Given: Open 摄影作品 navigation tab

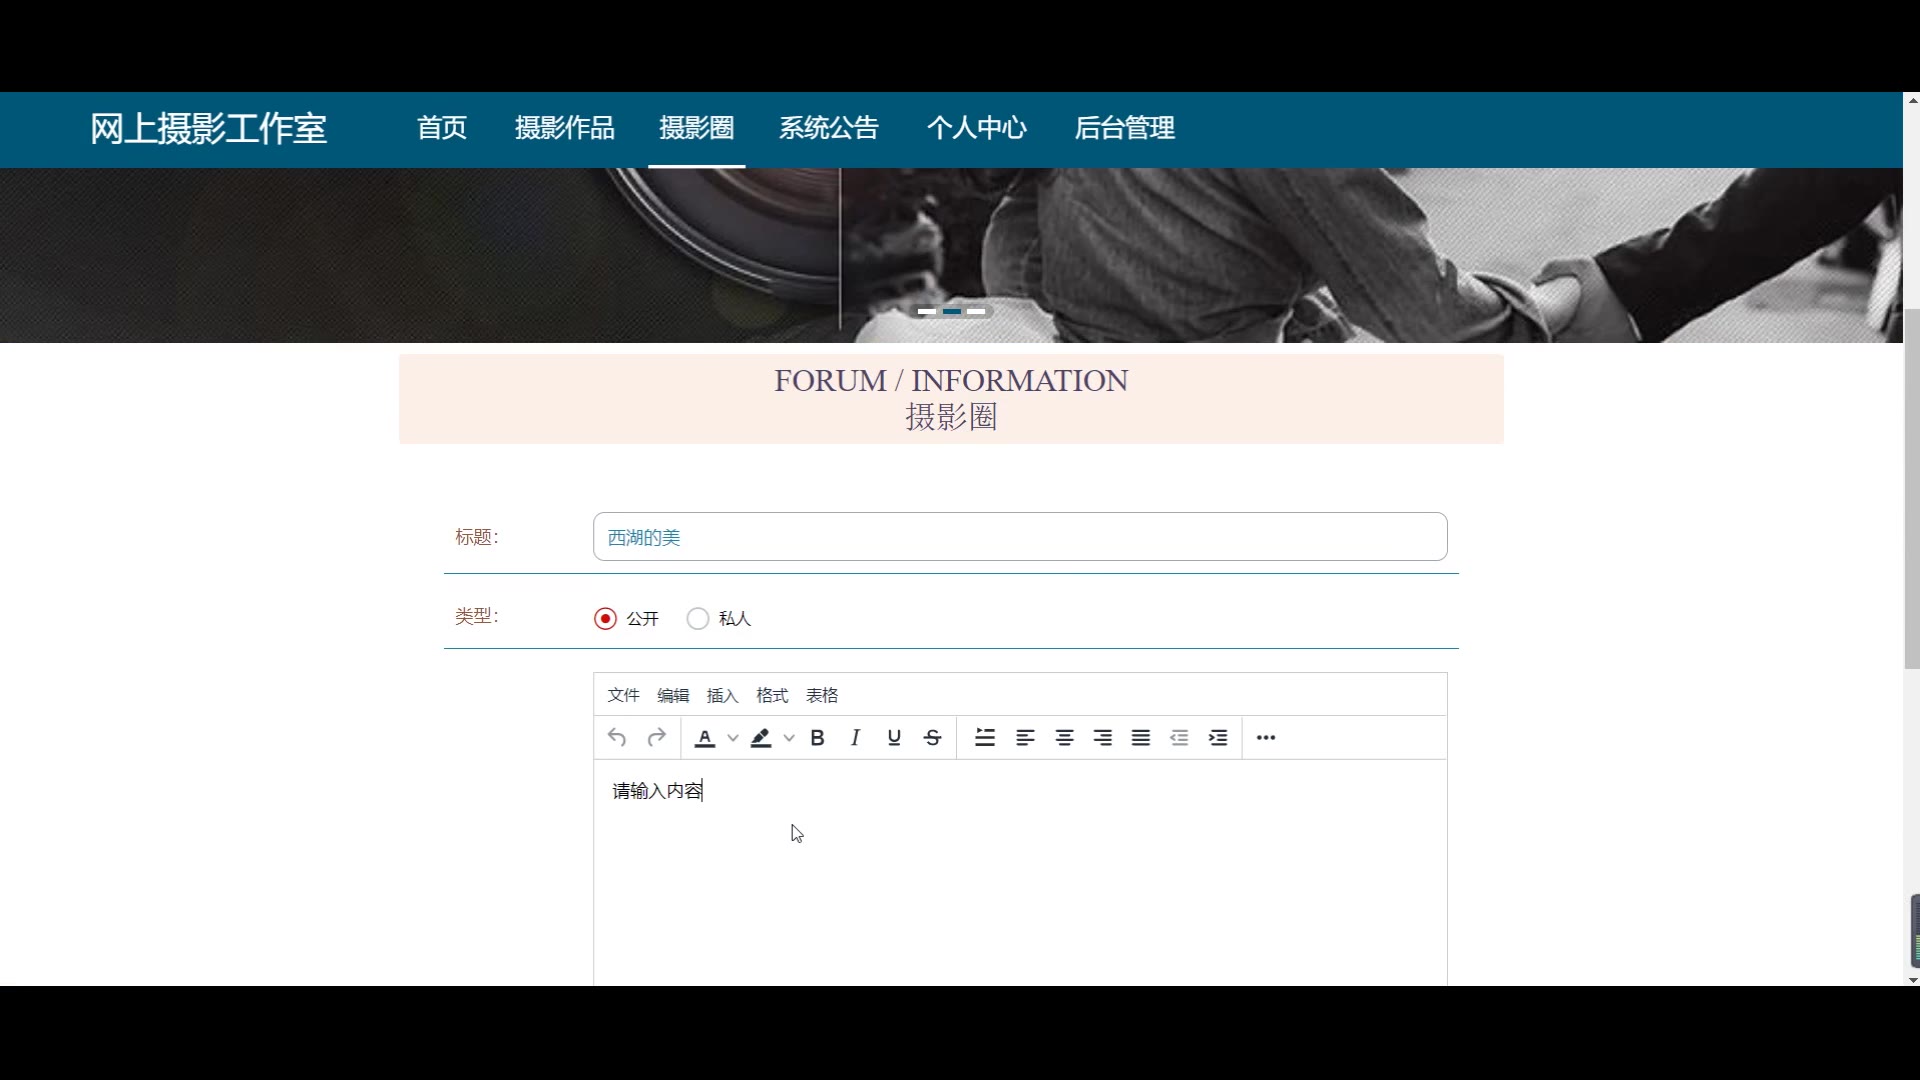Looking at the screenshot, I should tap(565, 128).
